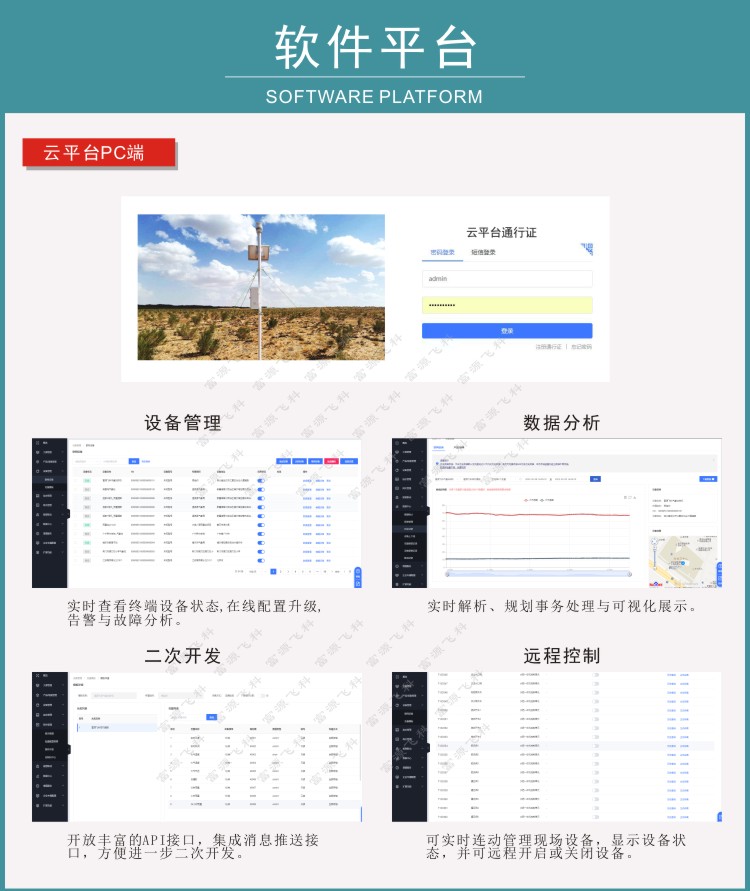The image size is (750, 891).
Task: Open the 注册通行证 register link
Action: tap(549, 347)
